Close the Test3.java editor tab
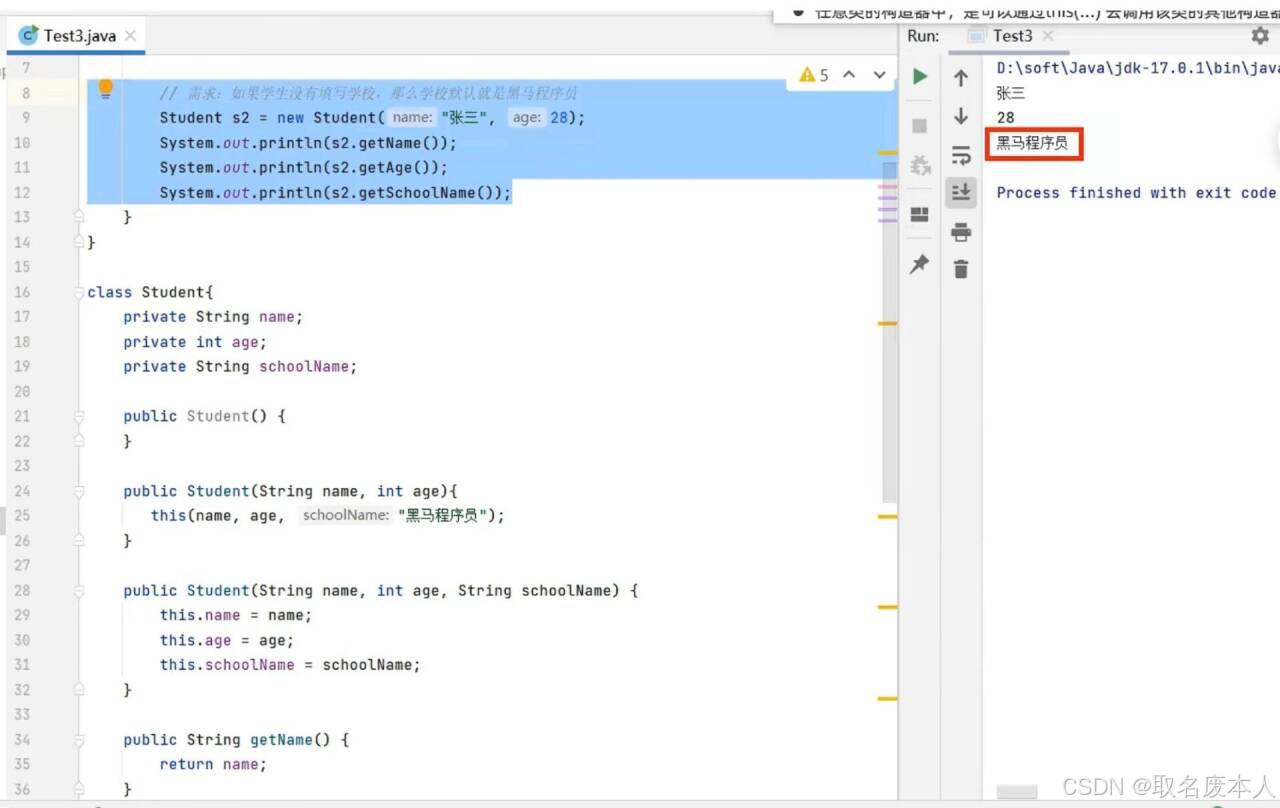This screenshot has width=1280, height=808. (130, 36)
